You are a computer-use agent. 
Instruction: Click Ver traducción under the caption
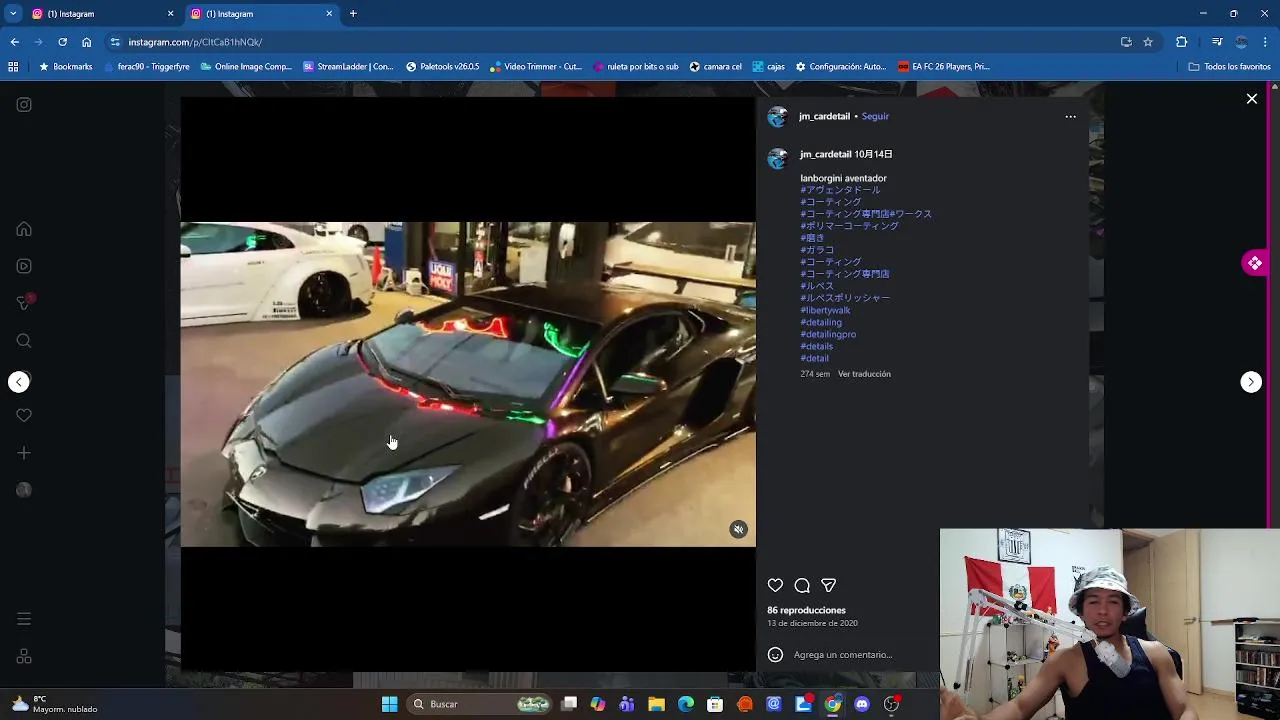(864, 374)
